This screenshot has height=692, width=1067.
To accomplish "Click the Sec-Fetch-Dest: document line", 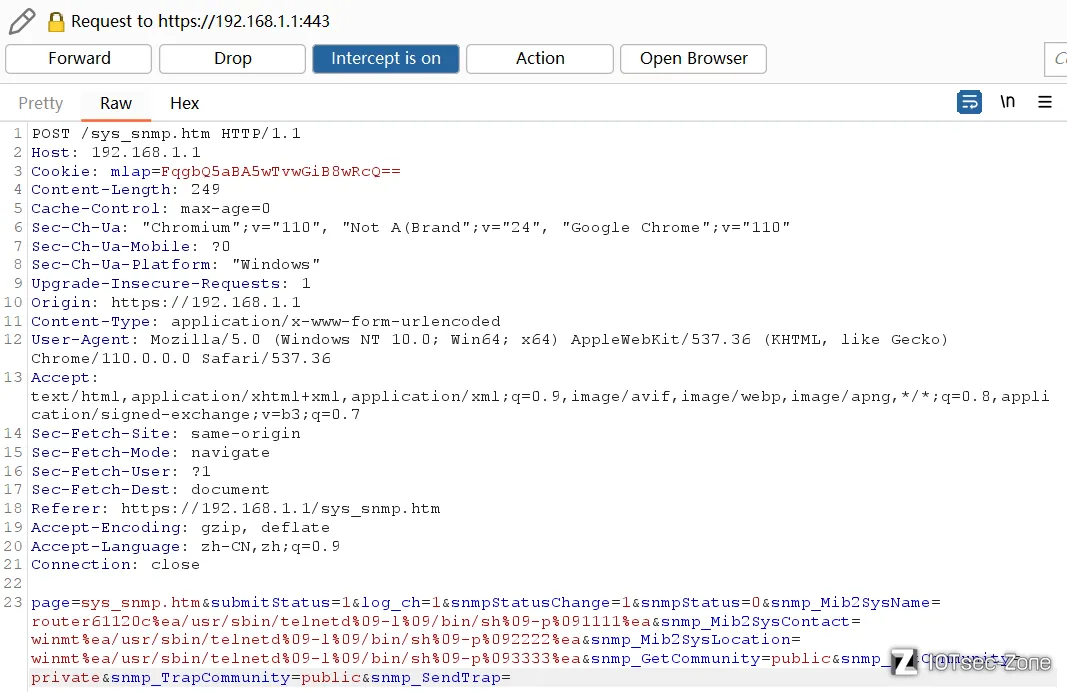I will (150, 490).
